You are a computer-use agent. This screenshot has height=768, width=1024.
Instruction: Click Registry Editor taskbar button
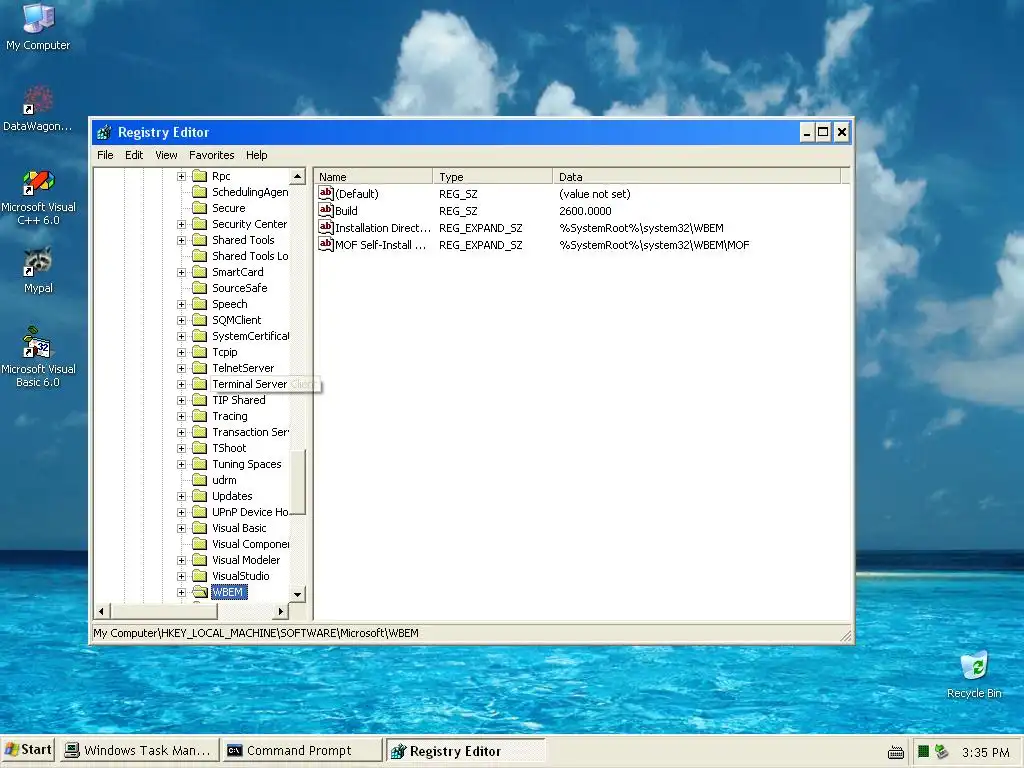465,751
